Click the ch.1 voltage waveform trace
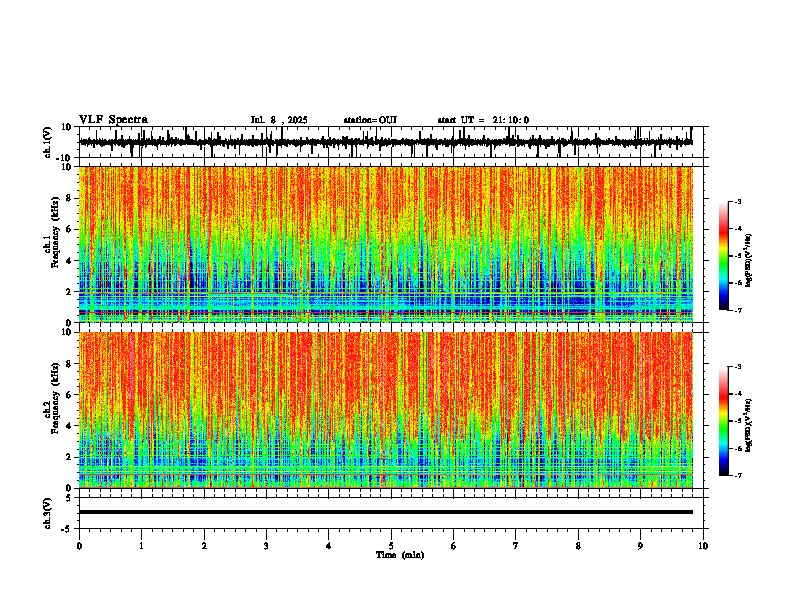 [x=386, y=142]
